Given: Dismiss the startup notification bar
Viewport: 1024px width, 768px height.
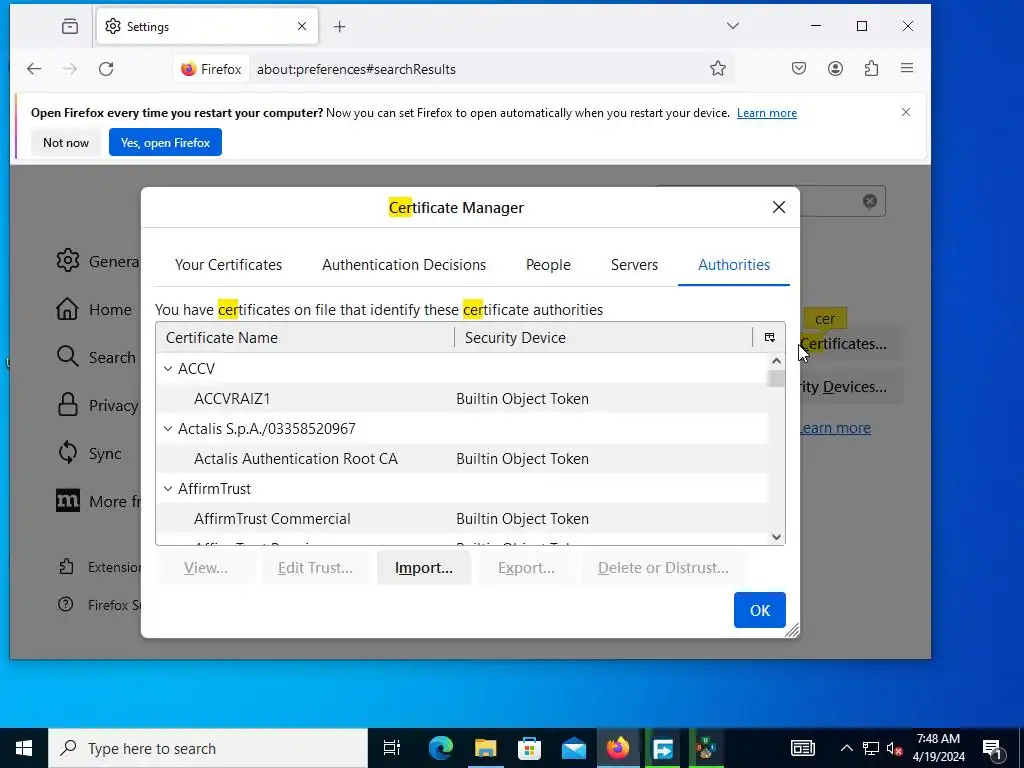Looking at the screenshot, I should [906, 112].
